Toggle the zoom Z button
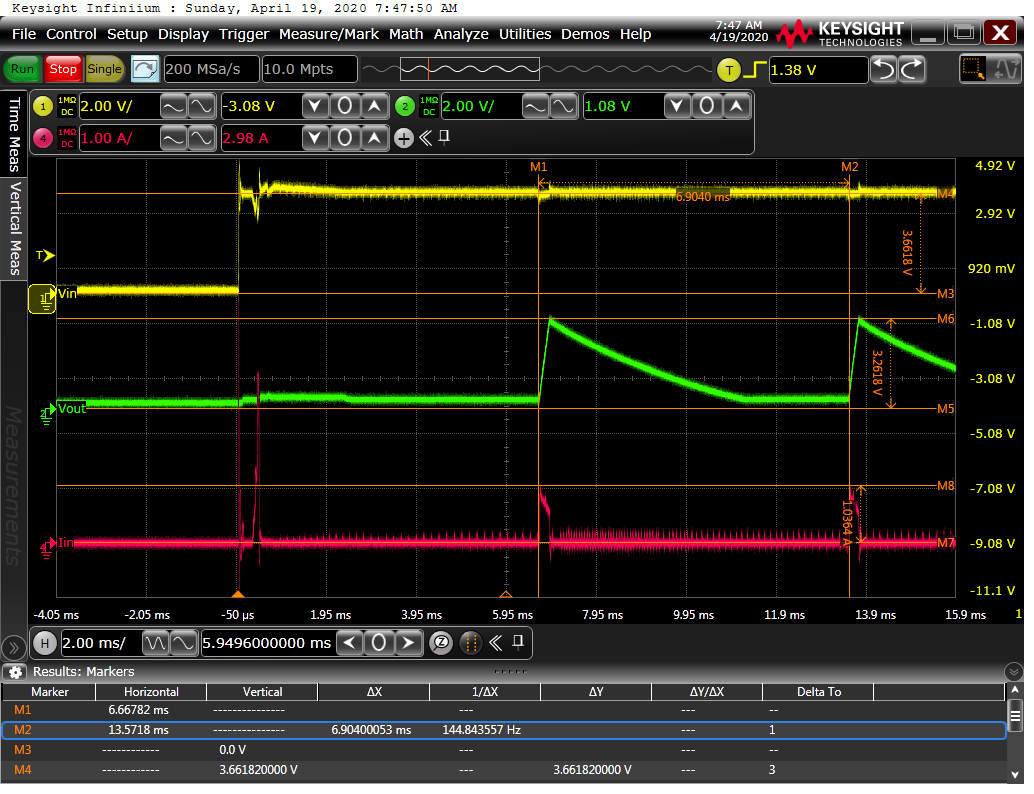This screenshot has width=1034, height=794. pyautogui.click(x=441, y=643)
